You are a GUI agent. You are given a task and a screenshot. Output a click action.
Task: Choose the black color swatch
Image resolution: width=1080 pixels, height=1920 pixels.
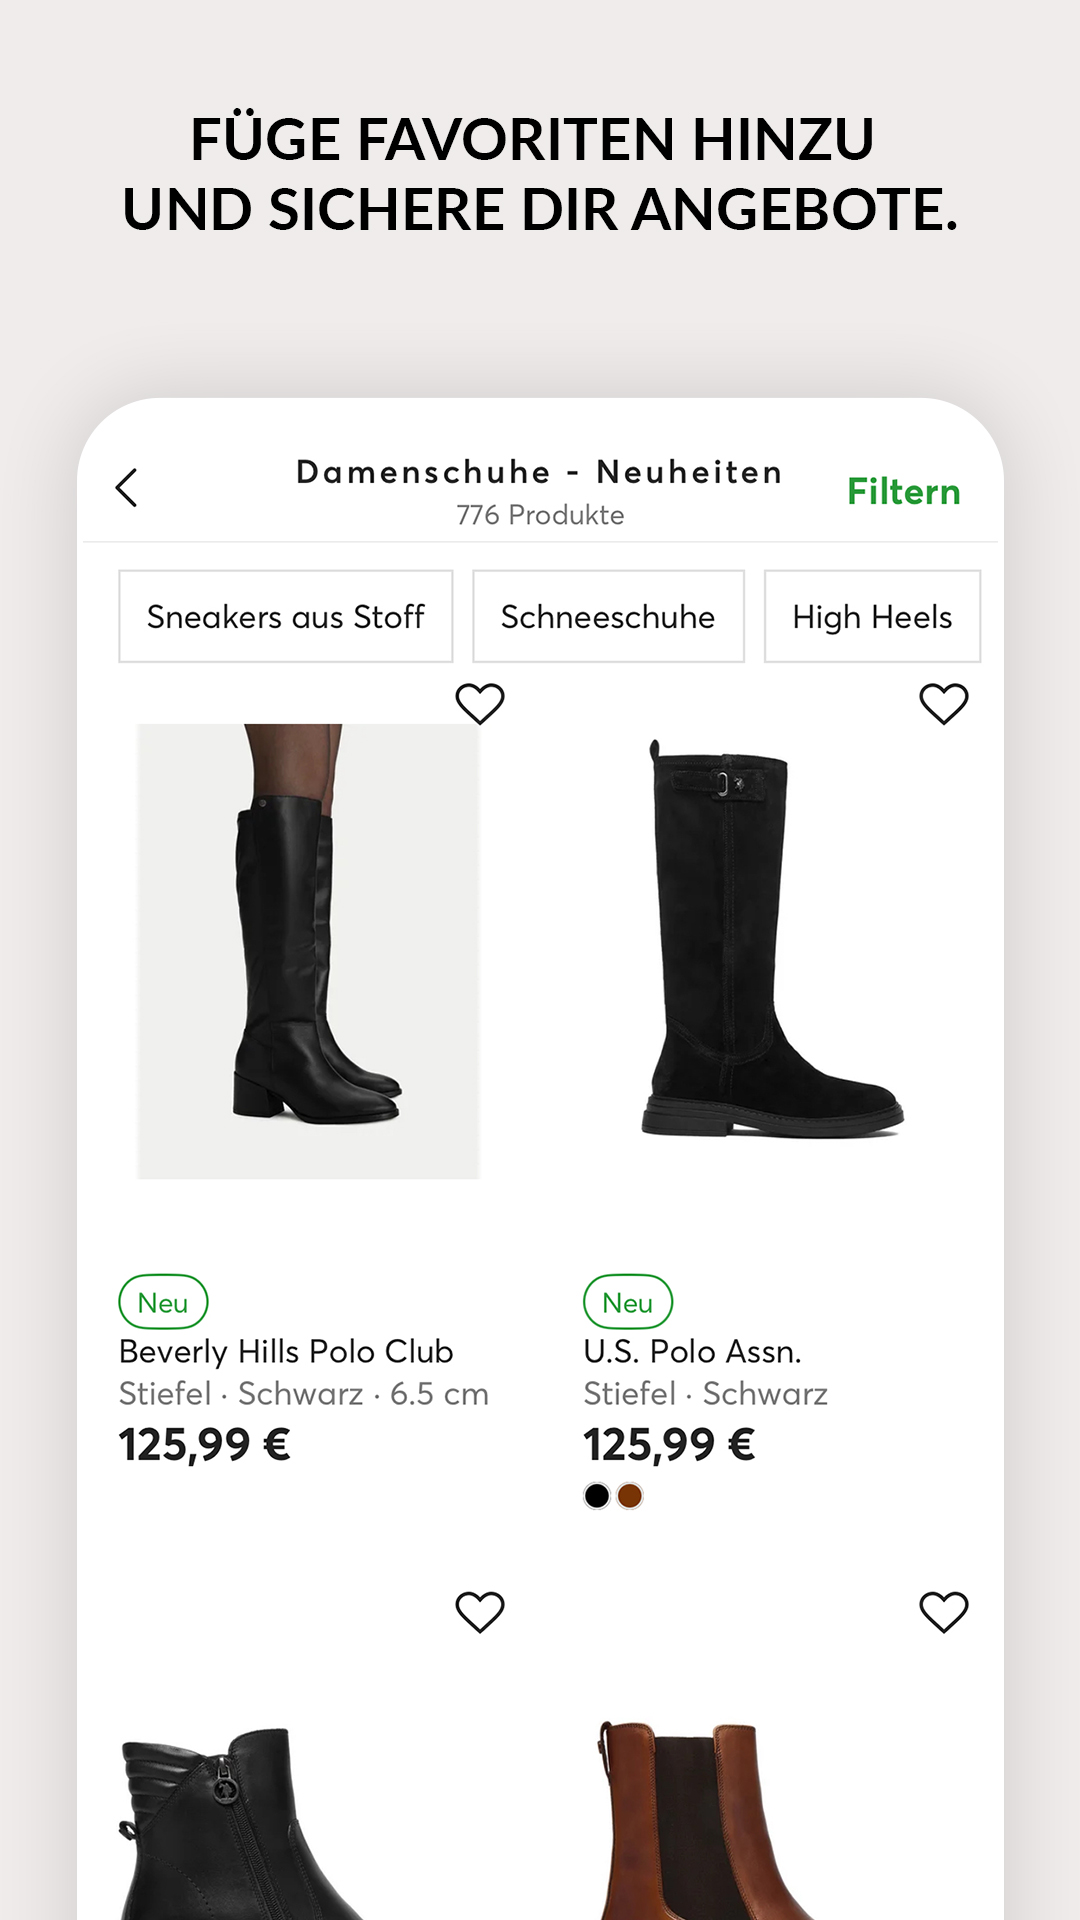pos(597,1496)
